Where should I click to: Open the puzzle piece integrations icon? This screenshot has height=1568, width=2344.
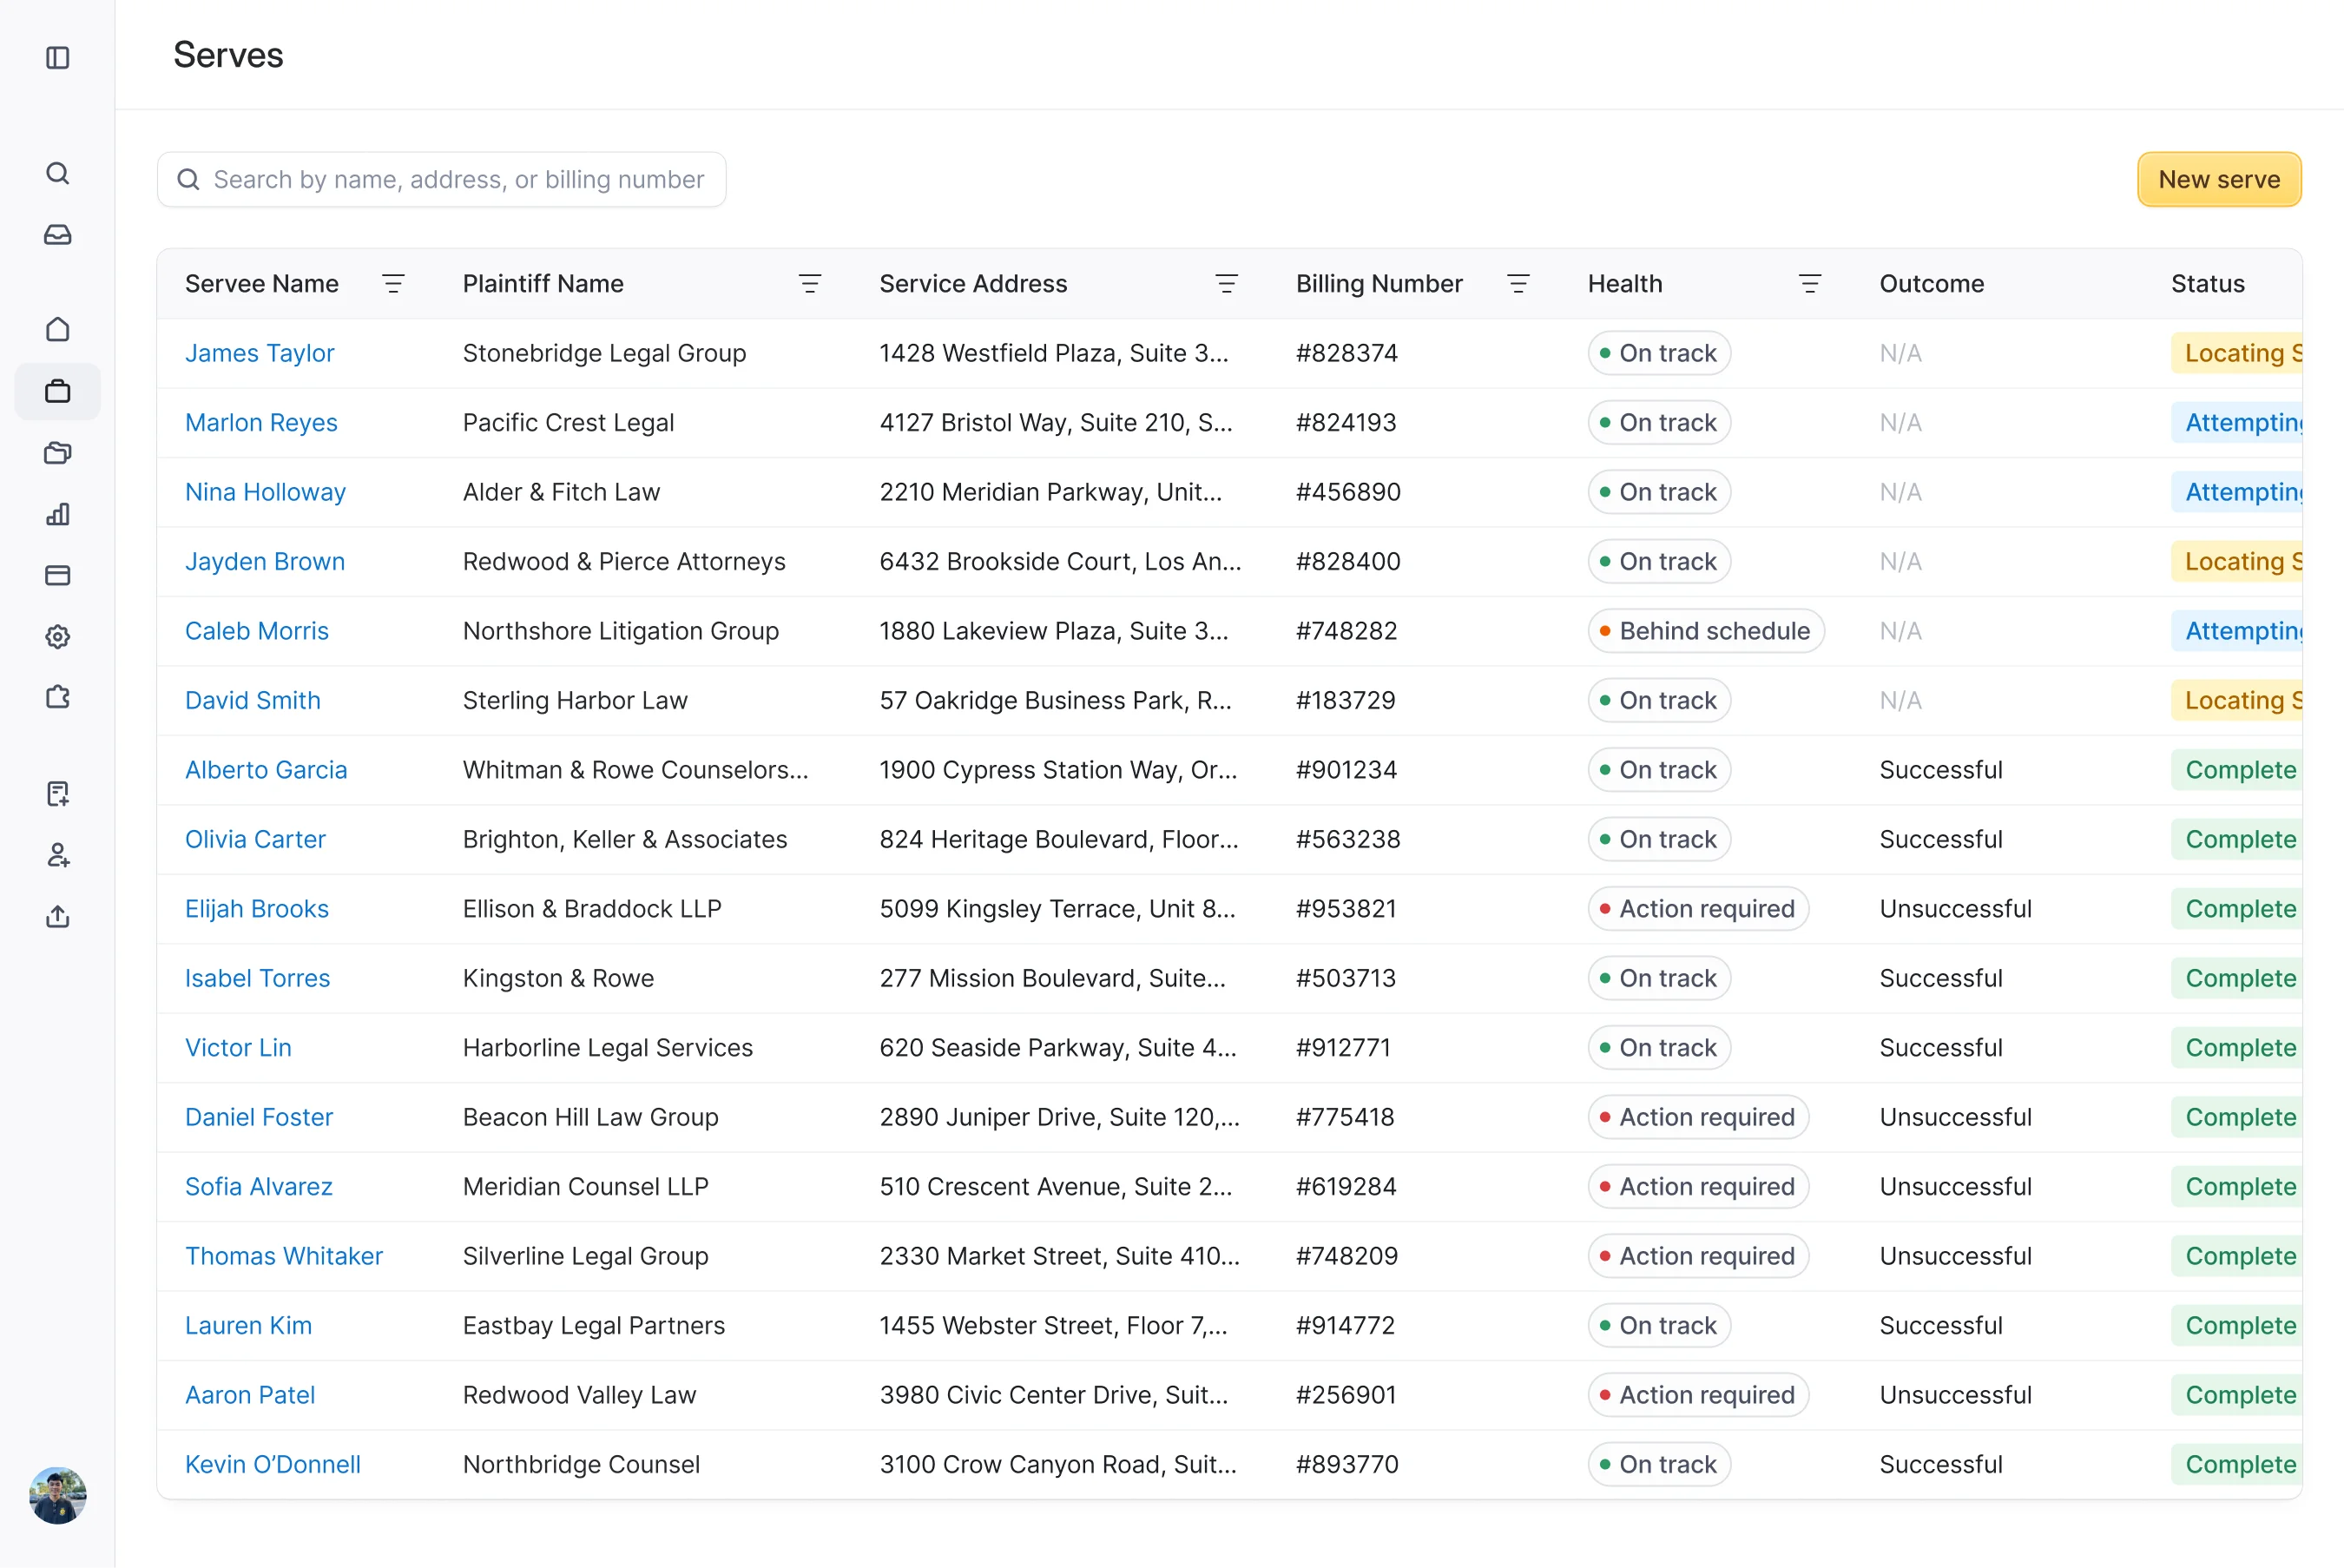(x=58, y=697)
